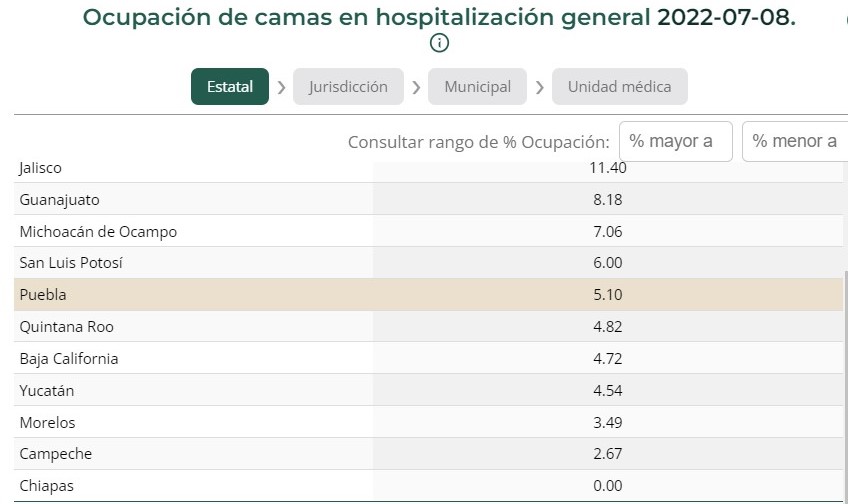Go to the Unidad médica tab
Screen dimensions: 848x504
point(619,87)
